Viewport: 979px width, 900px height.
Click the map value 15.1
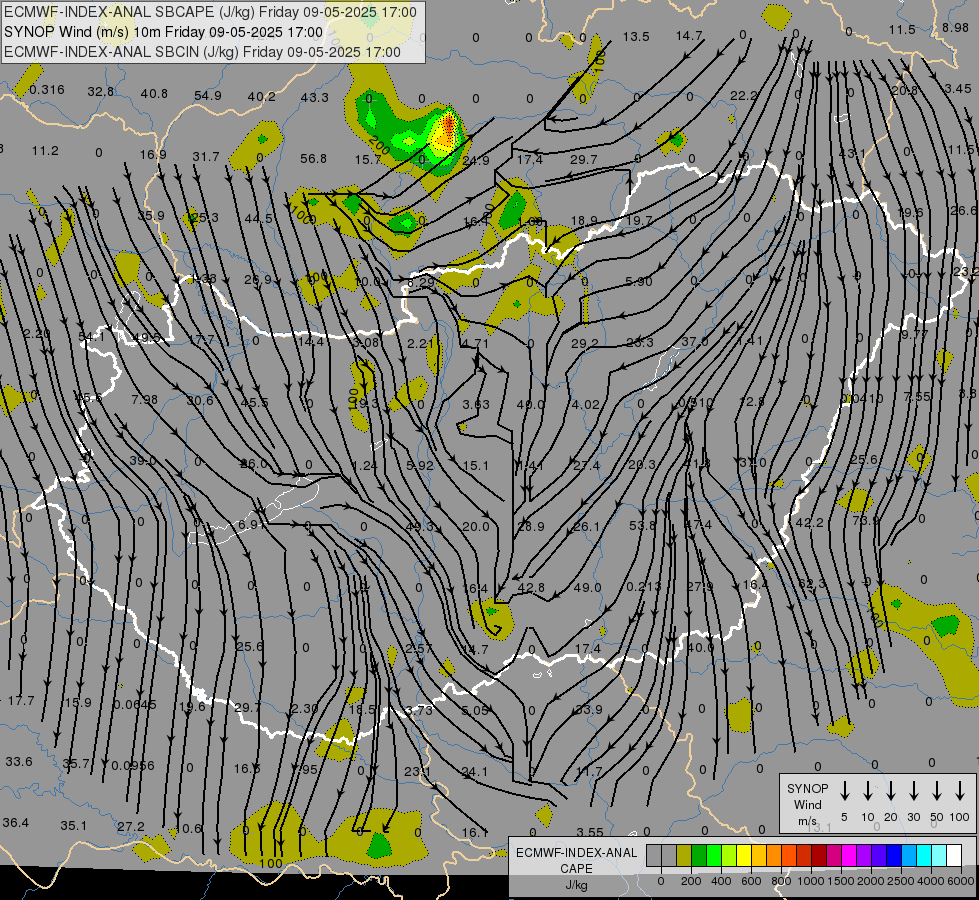476,465
